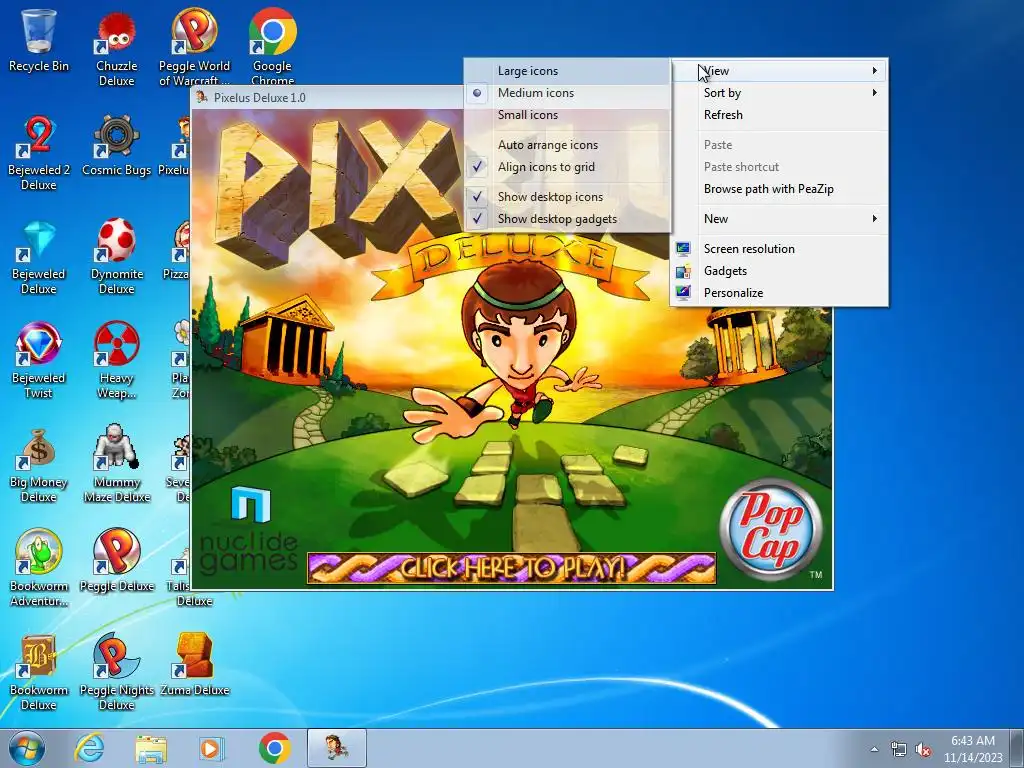Open Gadgets from context menu
This screenshot has height=768, width=1024.
(779, 271)
